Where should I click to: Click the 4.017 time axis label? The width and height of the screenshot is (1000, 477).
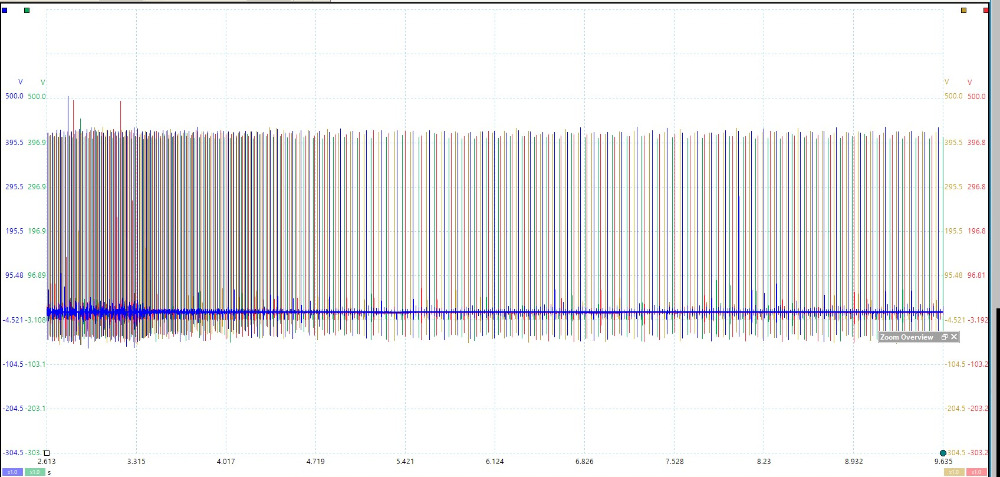pyautogui.click(x=225, y=461)
